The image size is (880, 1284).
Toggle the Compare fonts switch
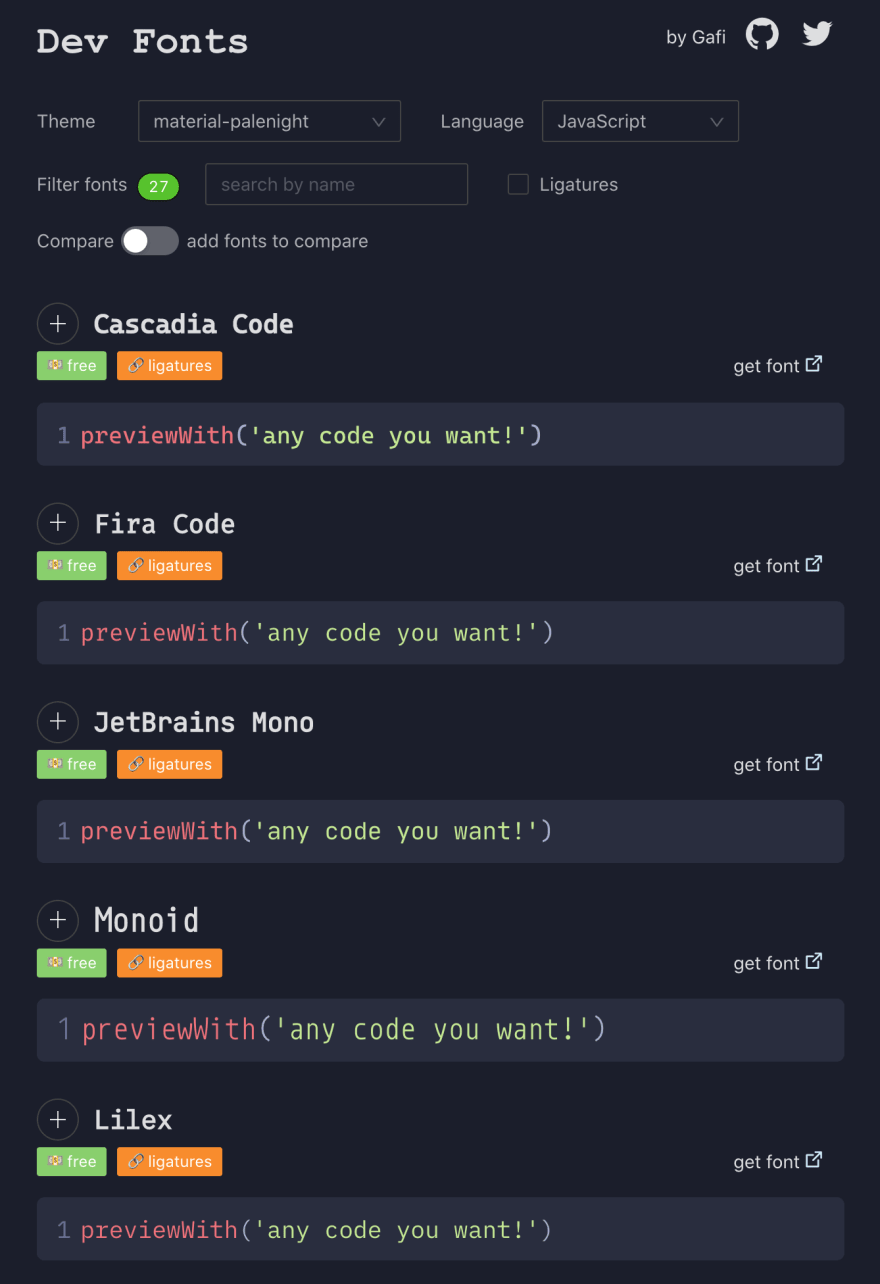tap(150, 241)
